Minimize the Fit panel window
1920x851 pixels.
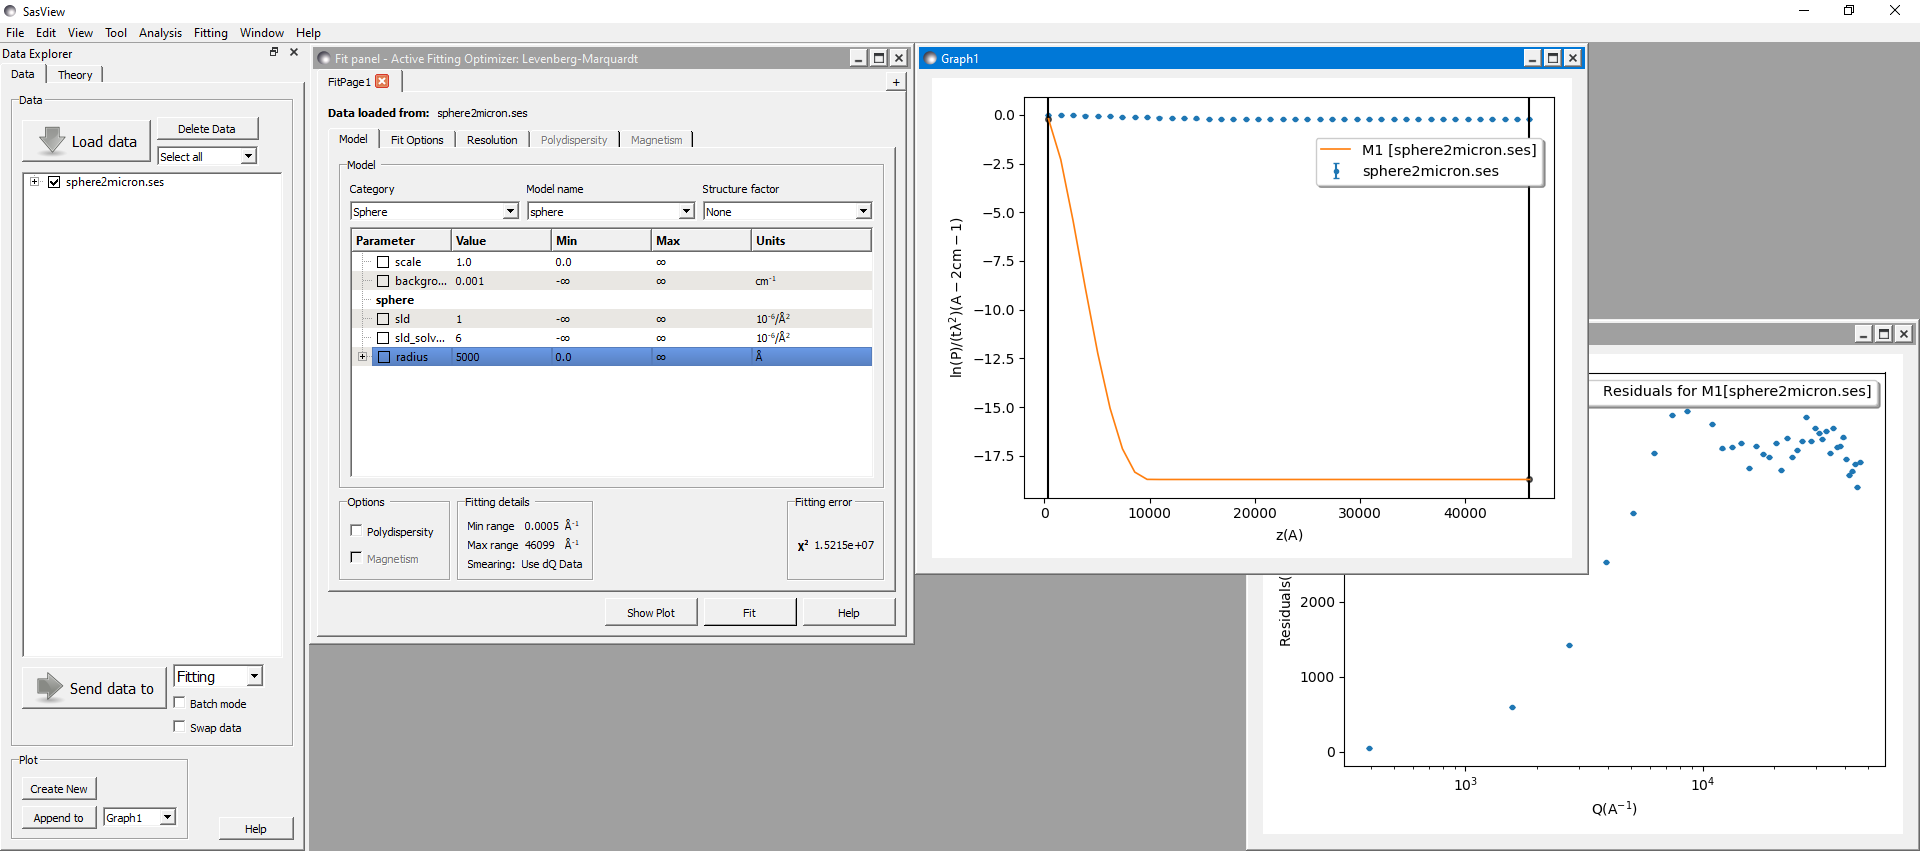pos(858,59)
